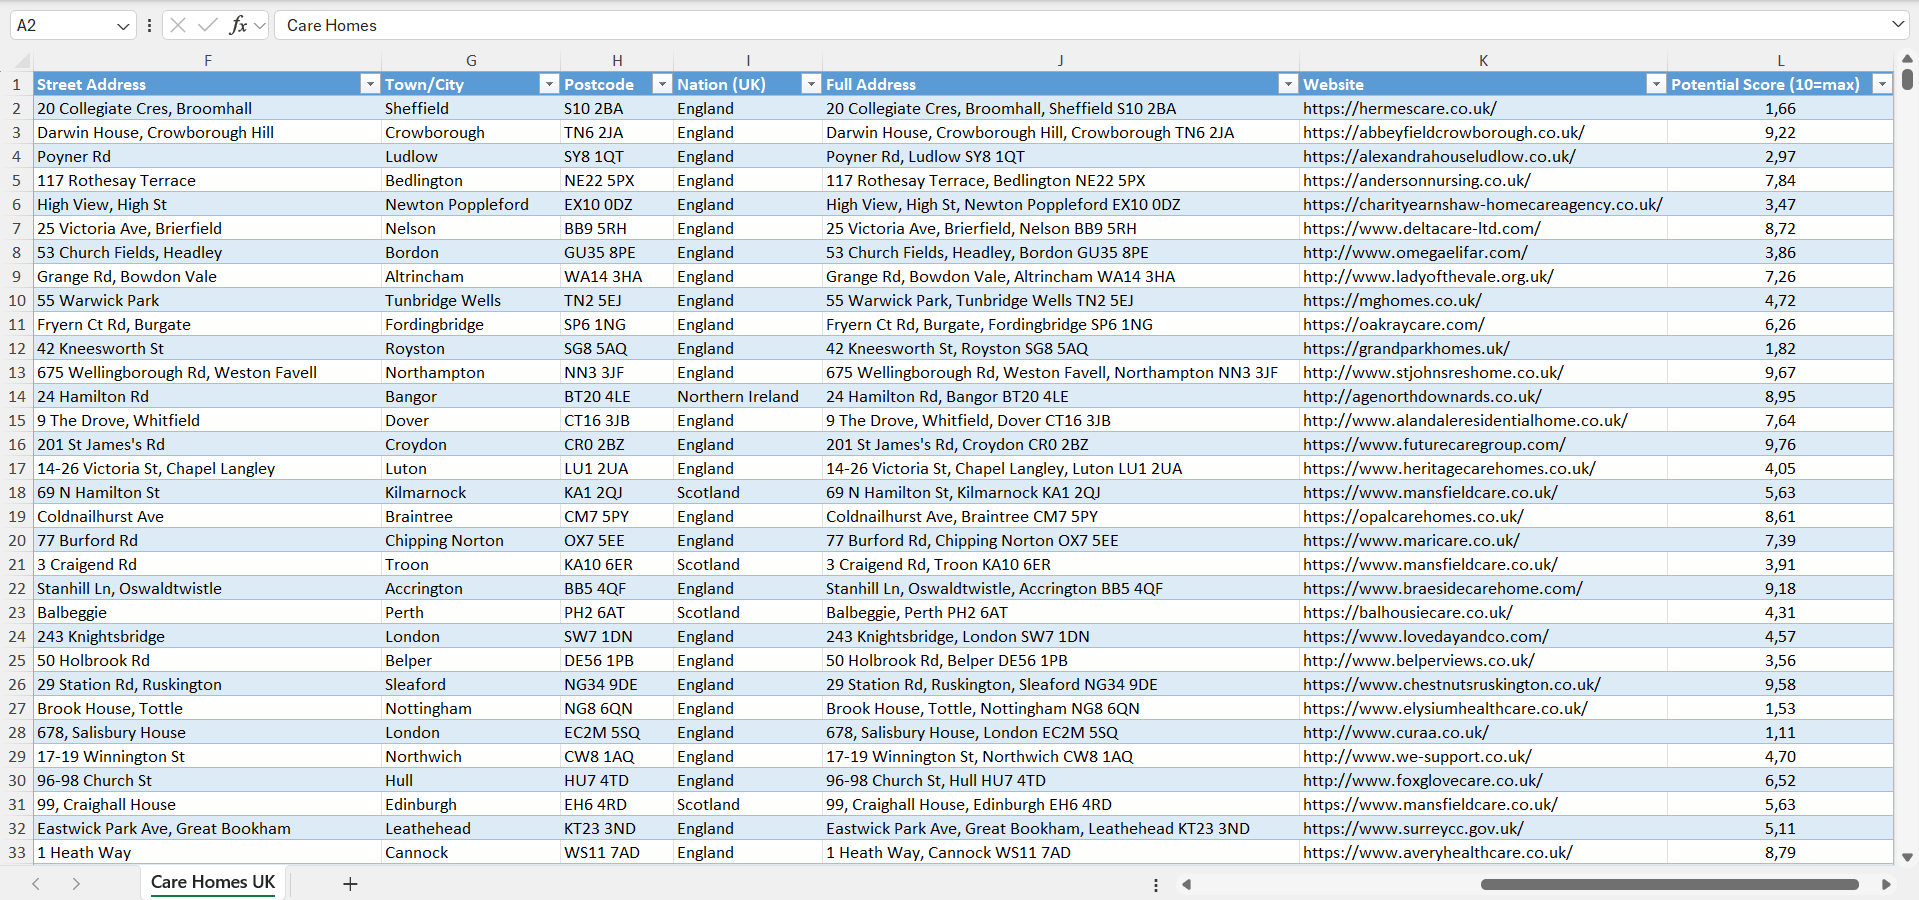Select the Care Homes UK sheet tab
Screen dimensions: 1919x900
(213, 882)
